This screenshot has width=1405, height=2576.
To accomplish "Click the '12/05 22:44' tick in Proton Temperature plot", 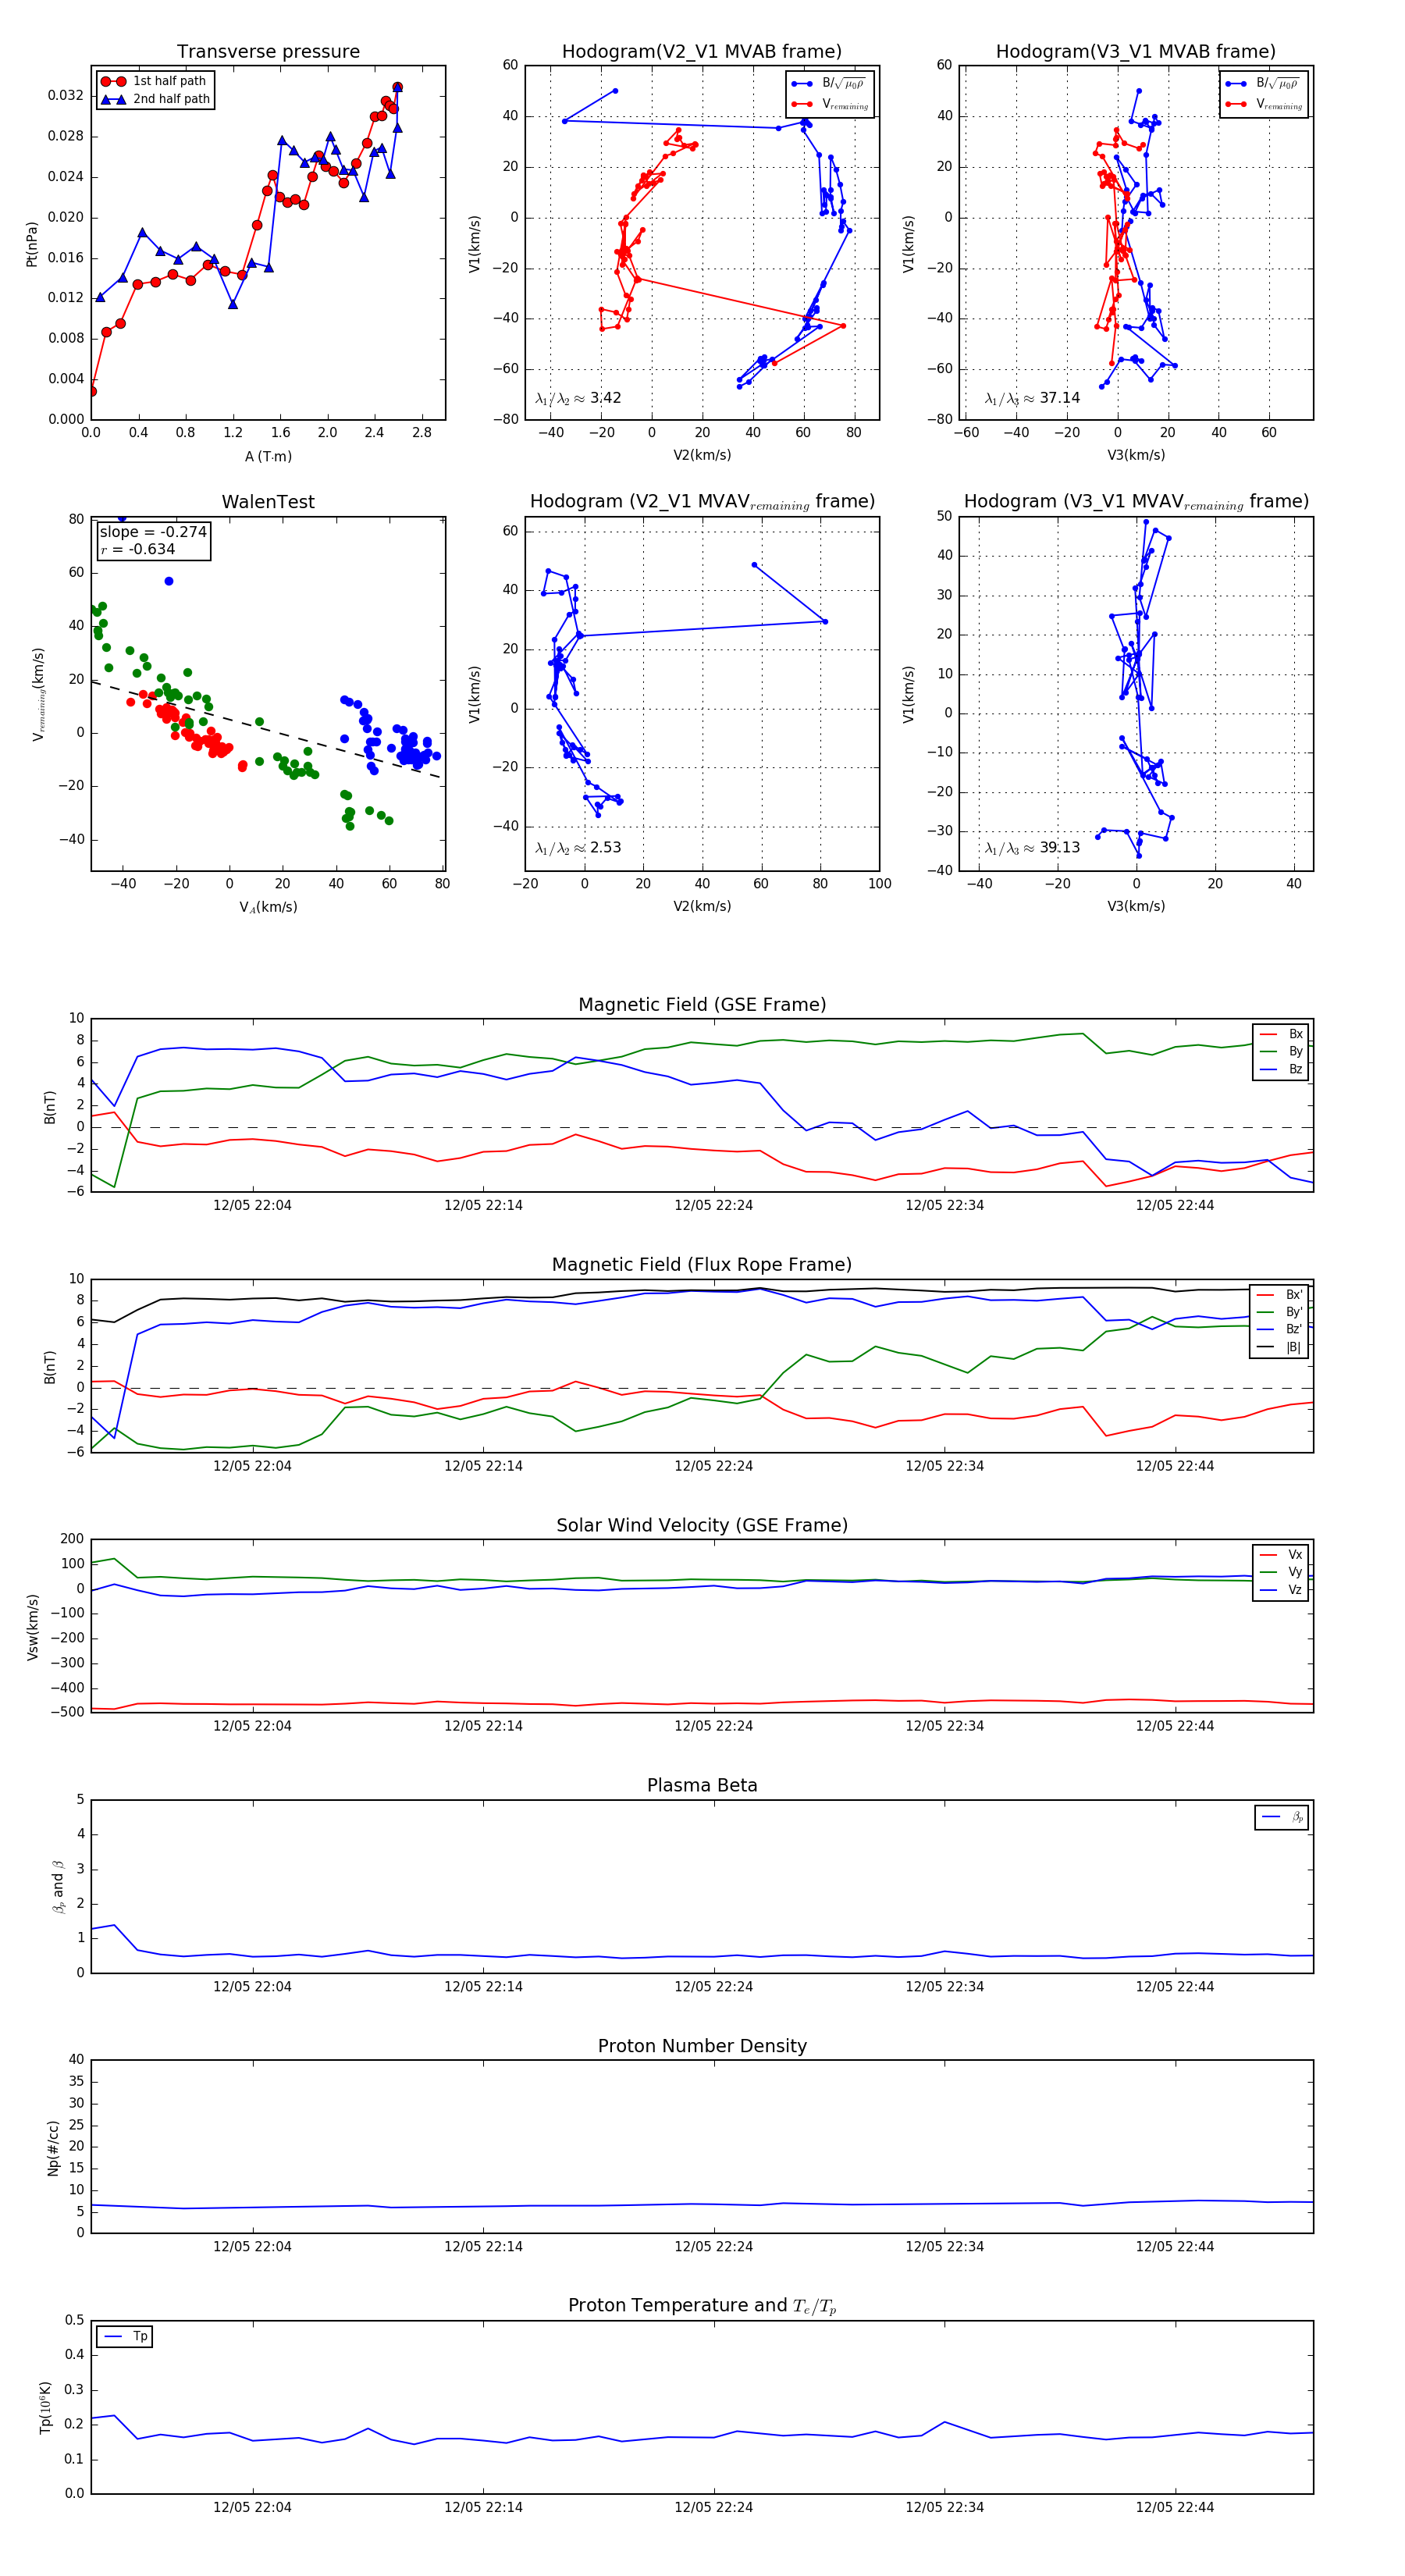I will tap(1174, 2507).
